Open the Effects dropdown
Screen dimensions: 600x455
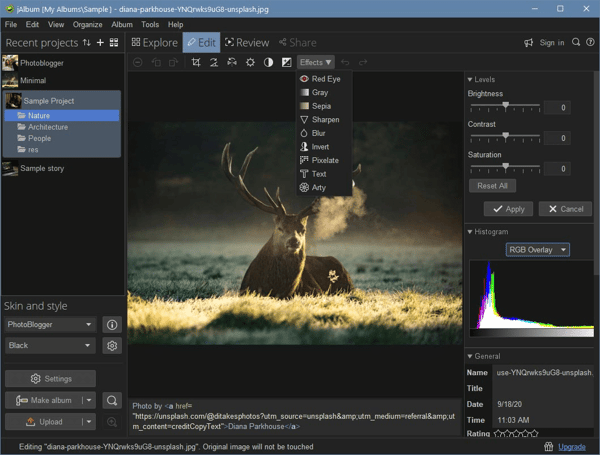click(316, 62)
